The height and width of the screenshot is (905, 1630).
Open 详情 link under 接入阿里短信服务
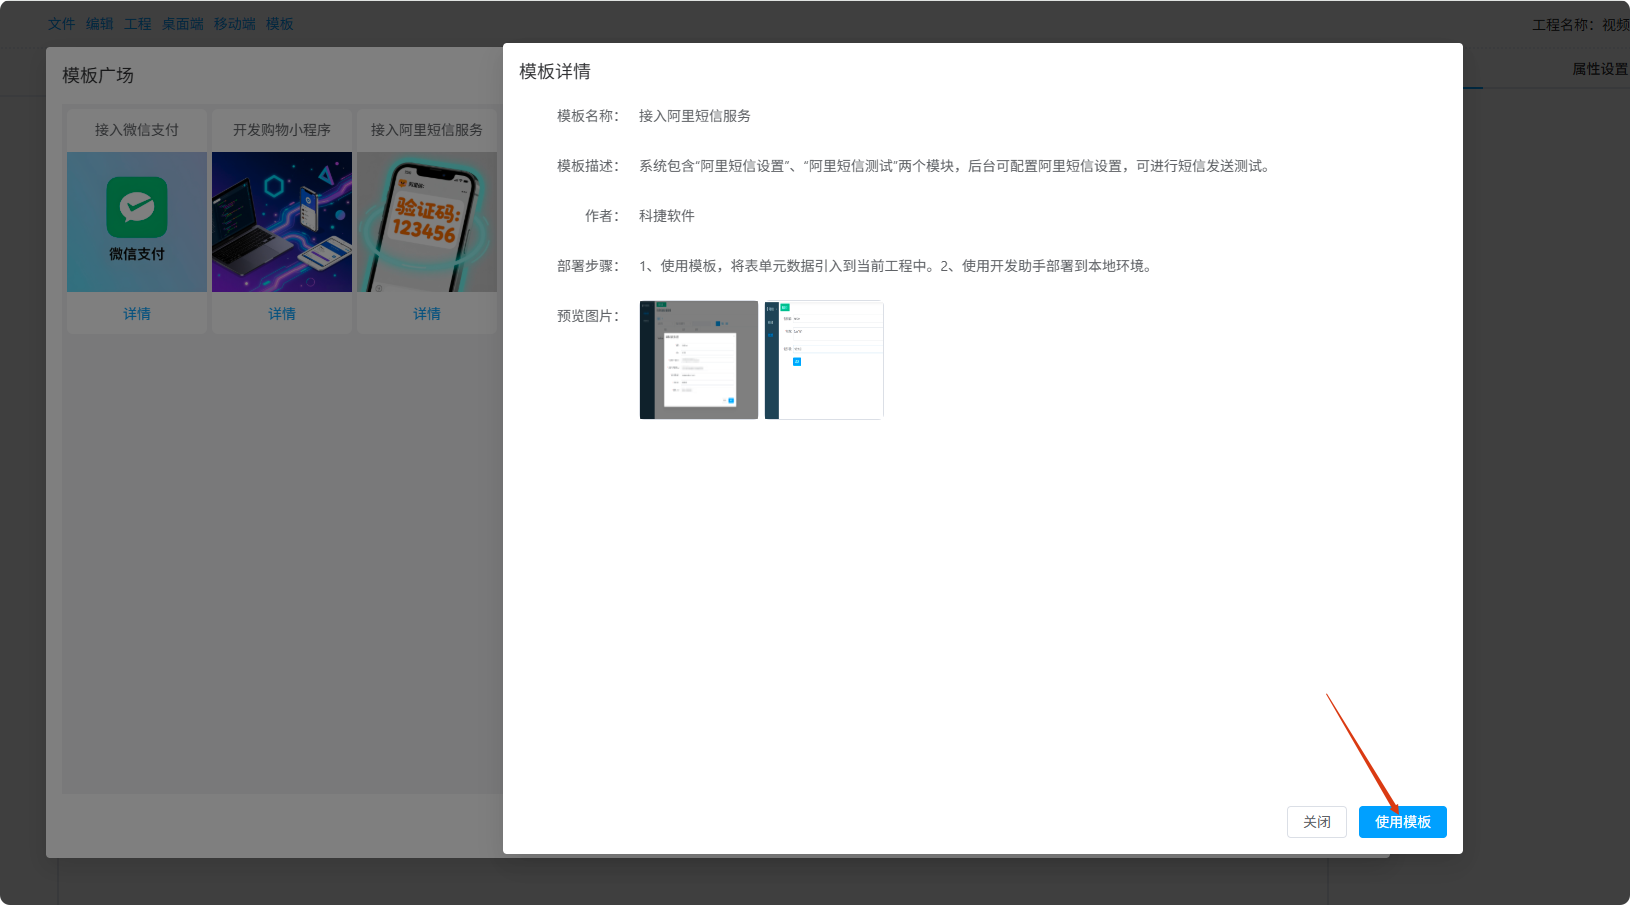pos(427,314)
